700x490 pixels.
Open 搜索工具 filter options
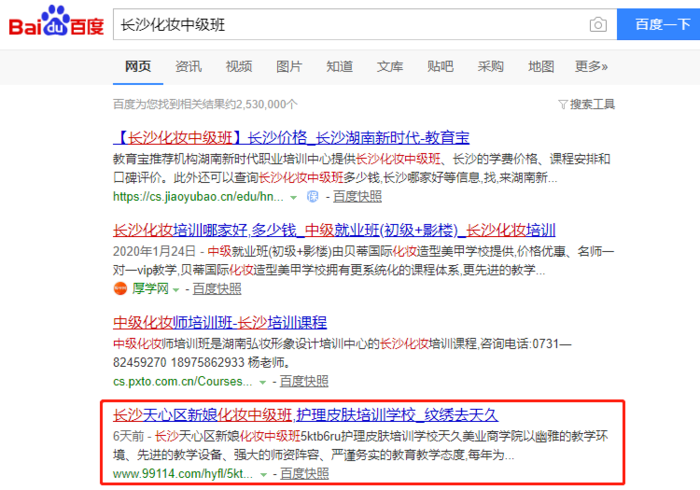(x=592, y=104)
